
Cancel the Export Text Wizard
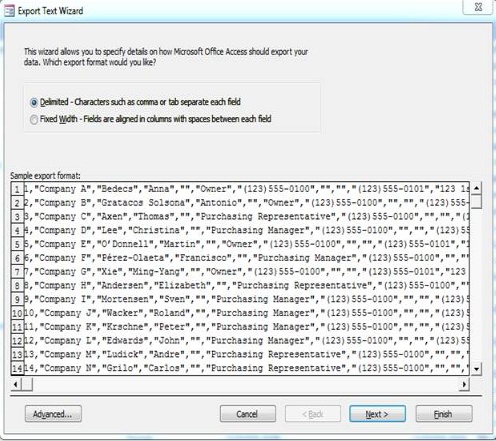pos(248,414)
